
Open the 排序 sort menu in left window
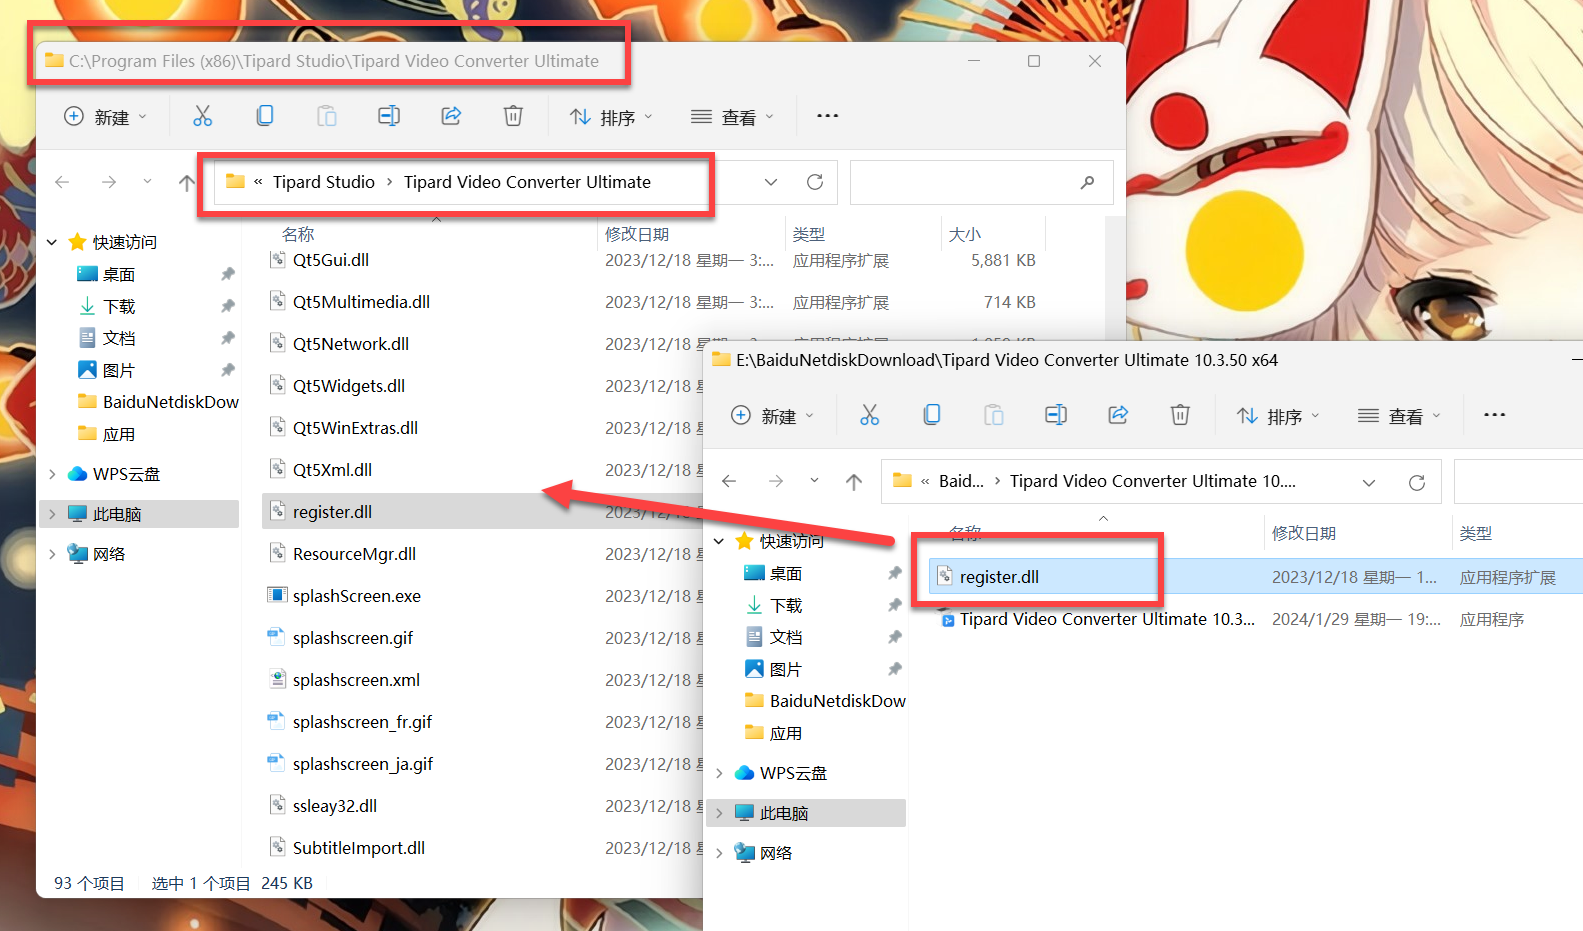(610, 117)
